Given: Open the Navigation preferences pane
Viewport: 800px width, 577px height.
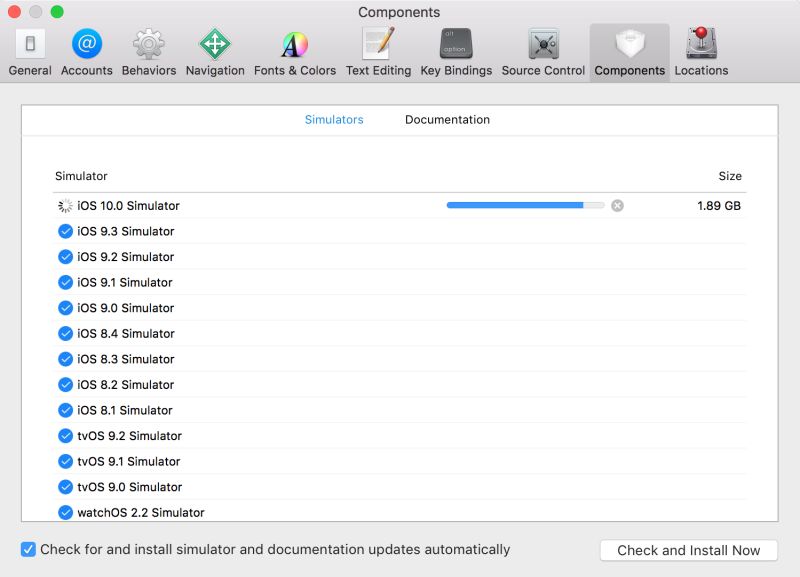Looking at the screenshot, I should click(215, 52).
